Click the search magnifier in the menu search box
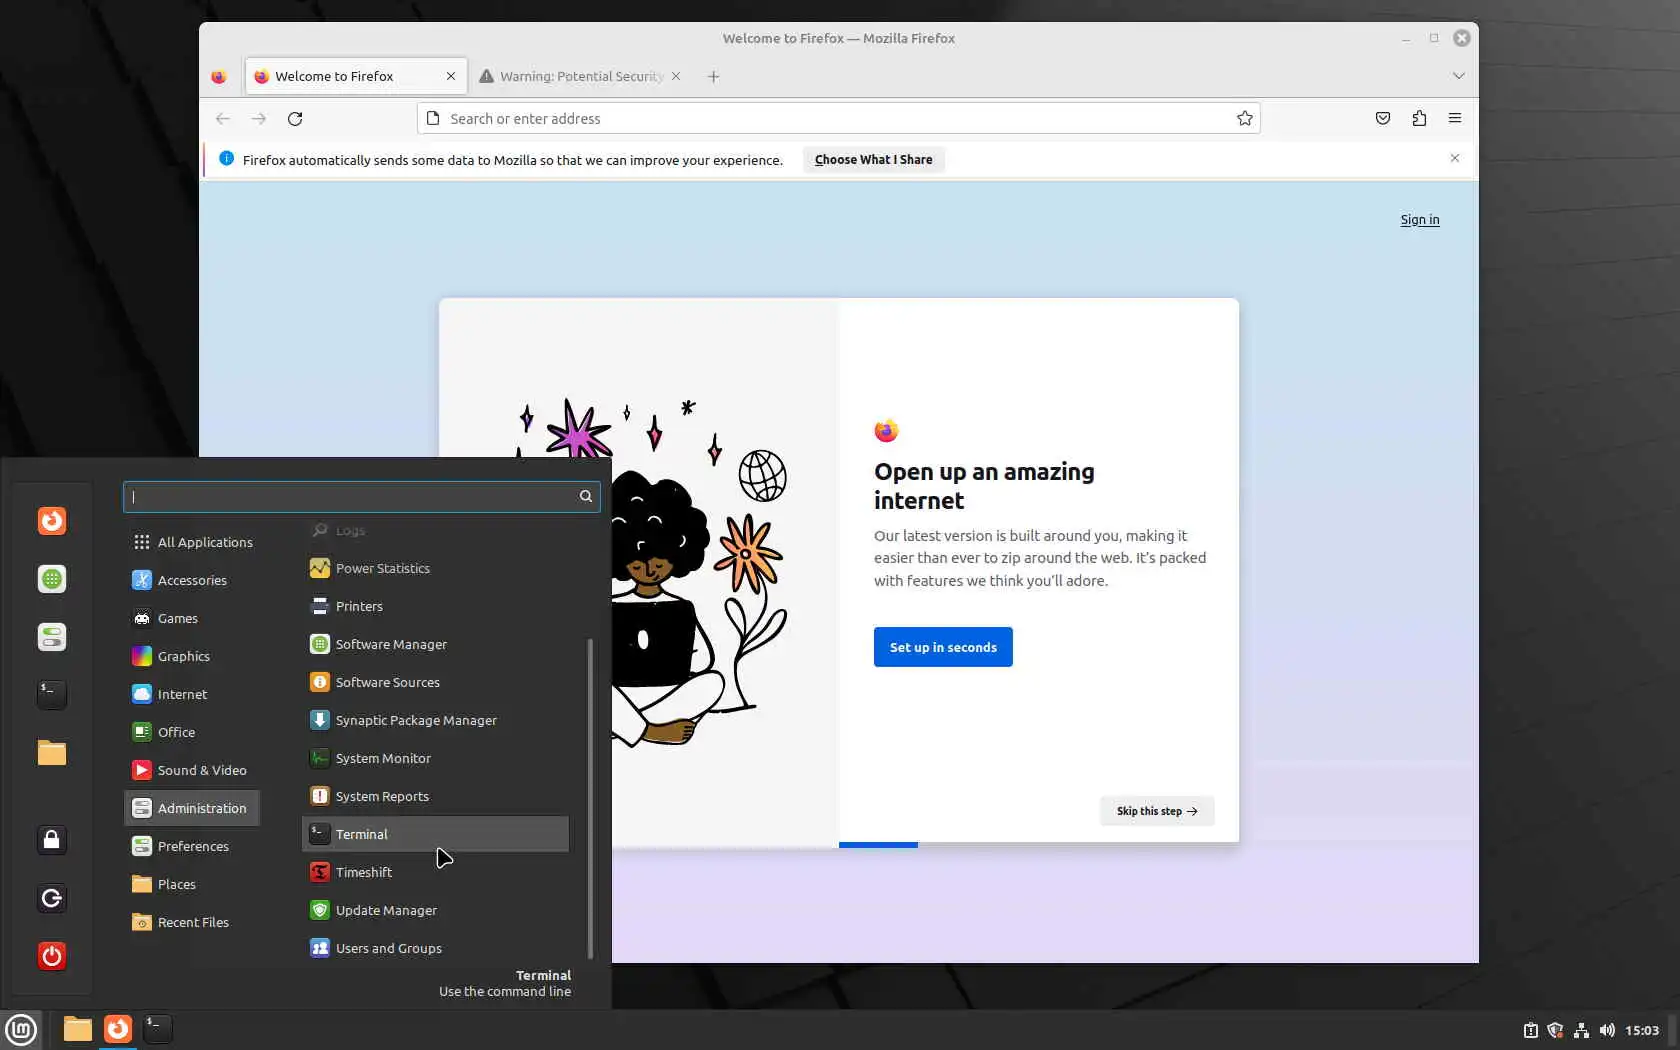Image resolution: width=1680 pixels, height=1050 pixels. (x=586, y=497)
